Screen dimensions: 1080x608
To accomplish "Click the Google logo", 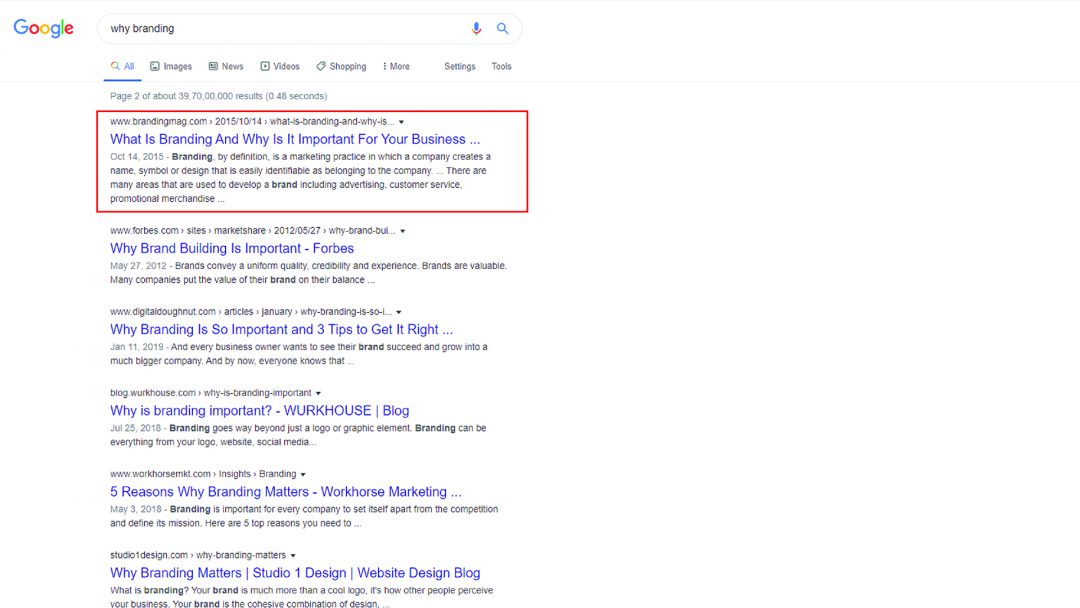I will 43,28.
